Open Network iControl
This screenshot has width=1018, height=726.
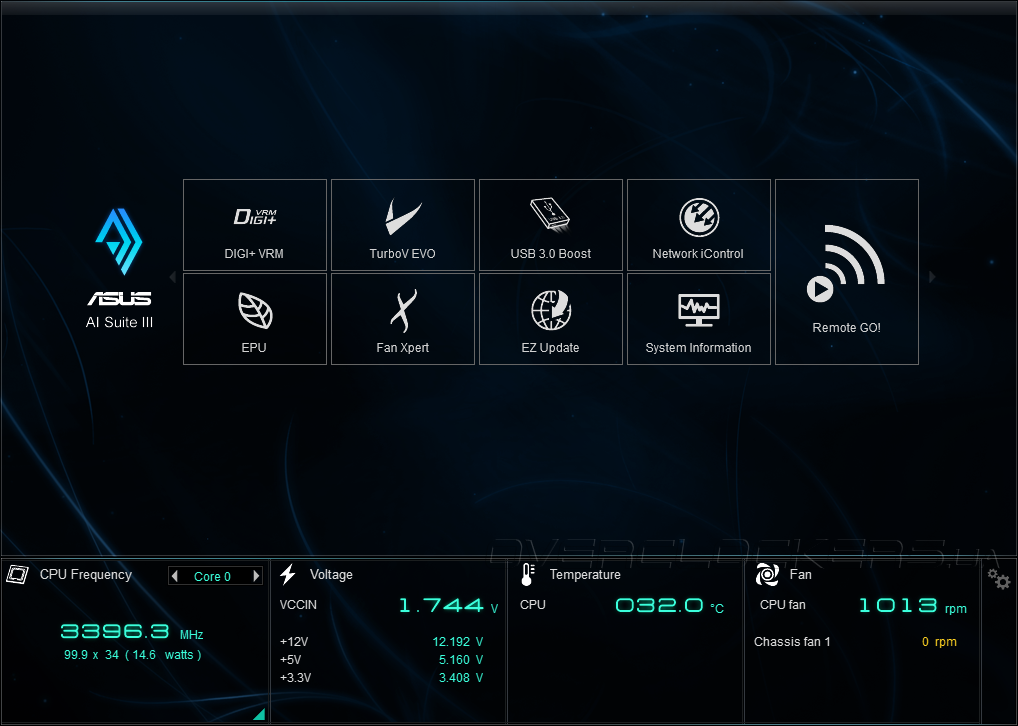click(x=699, y=225)
